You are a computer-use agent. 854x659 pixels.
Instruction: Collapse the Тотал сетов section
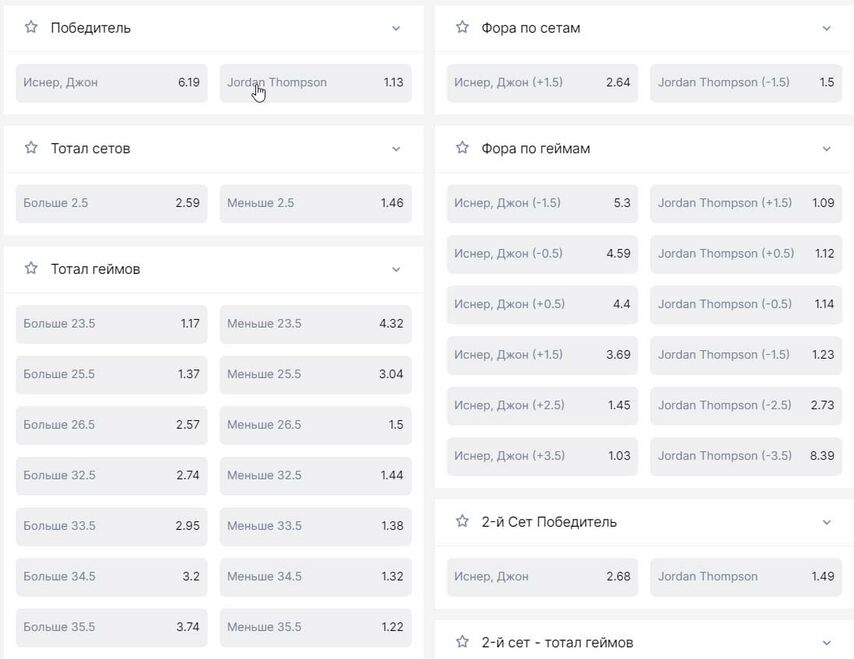tap(396, 149)
